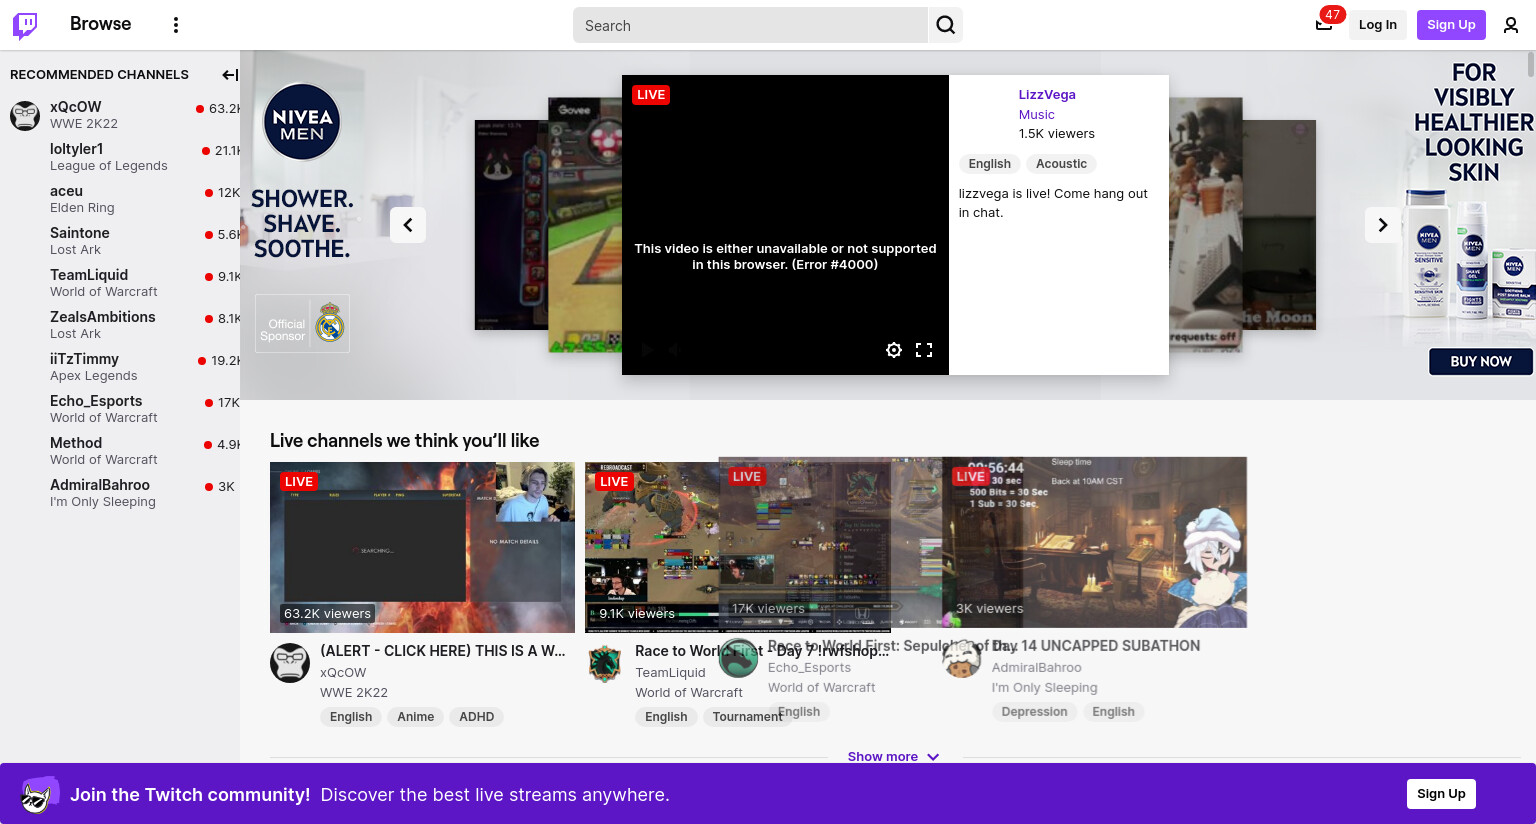Open AdmiralBahroo in recommended channels
Screen dimensions: 1536x824
coord(120,493)
